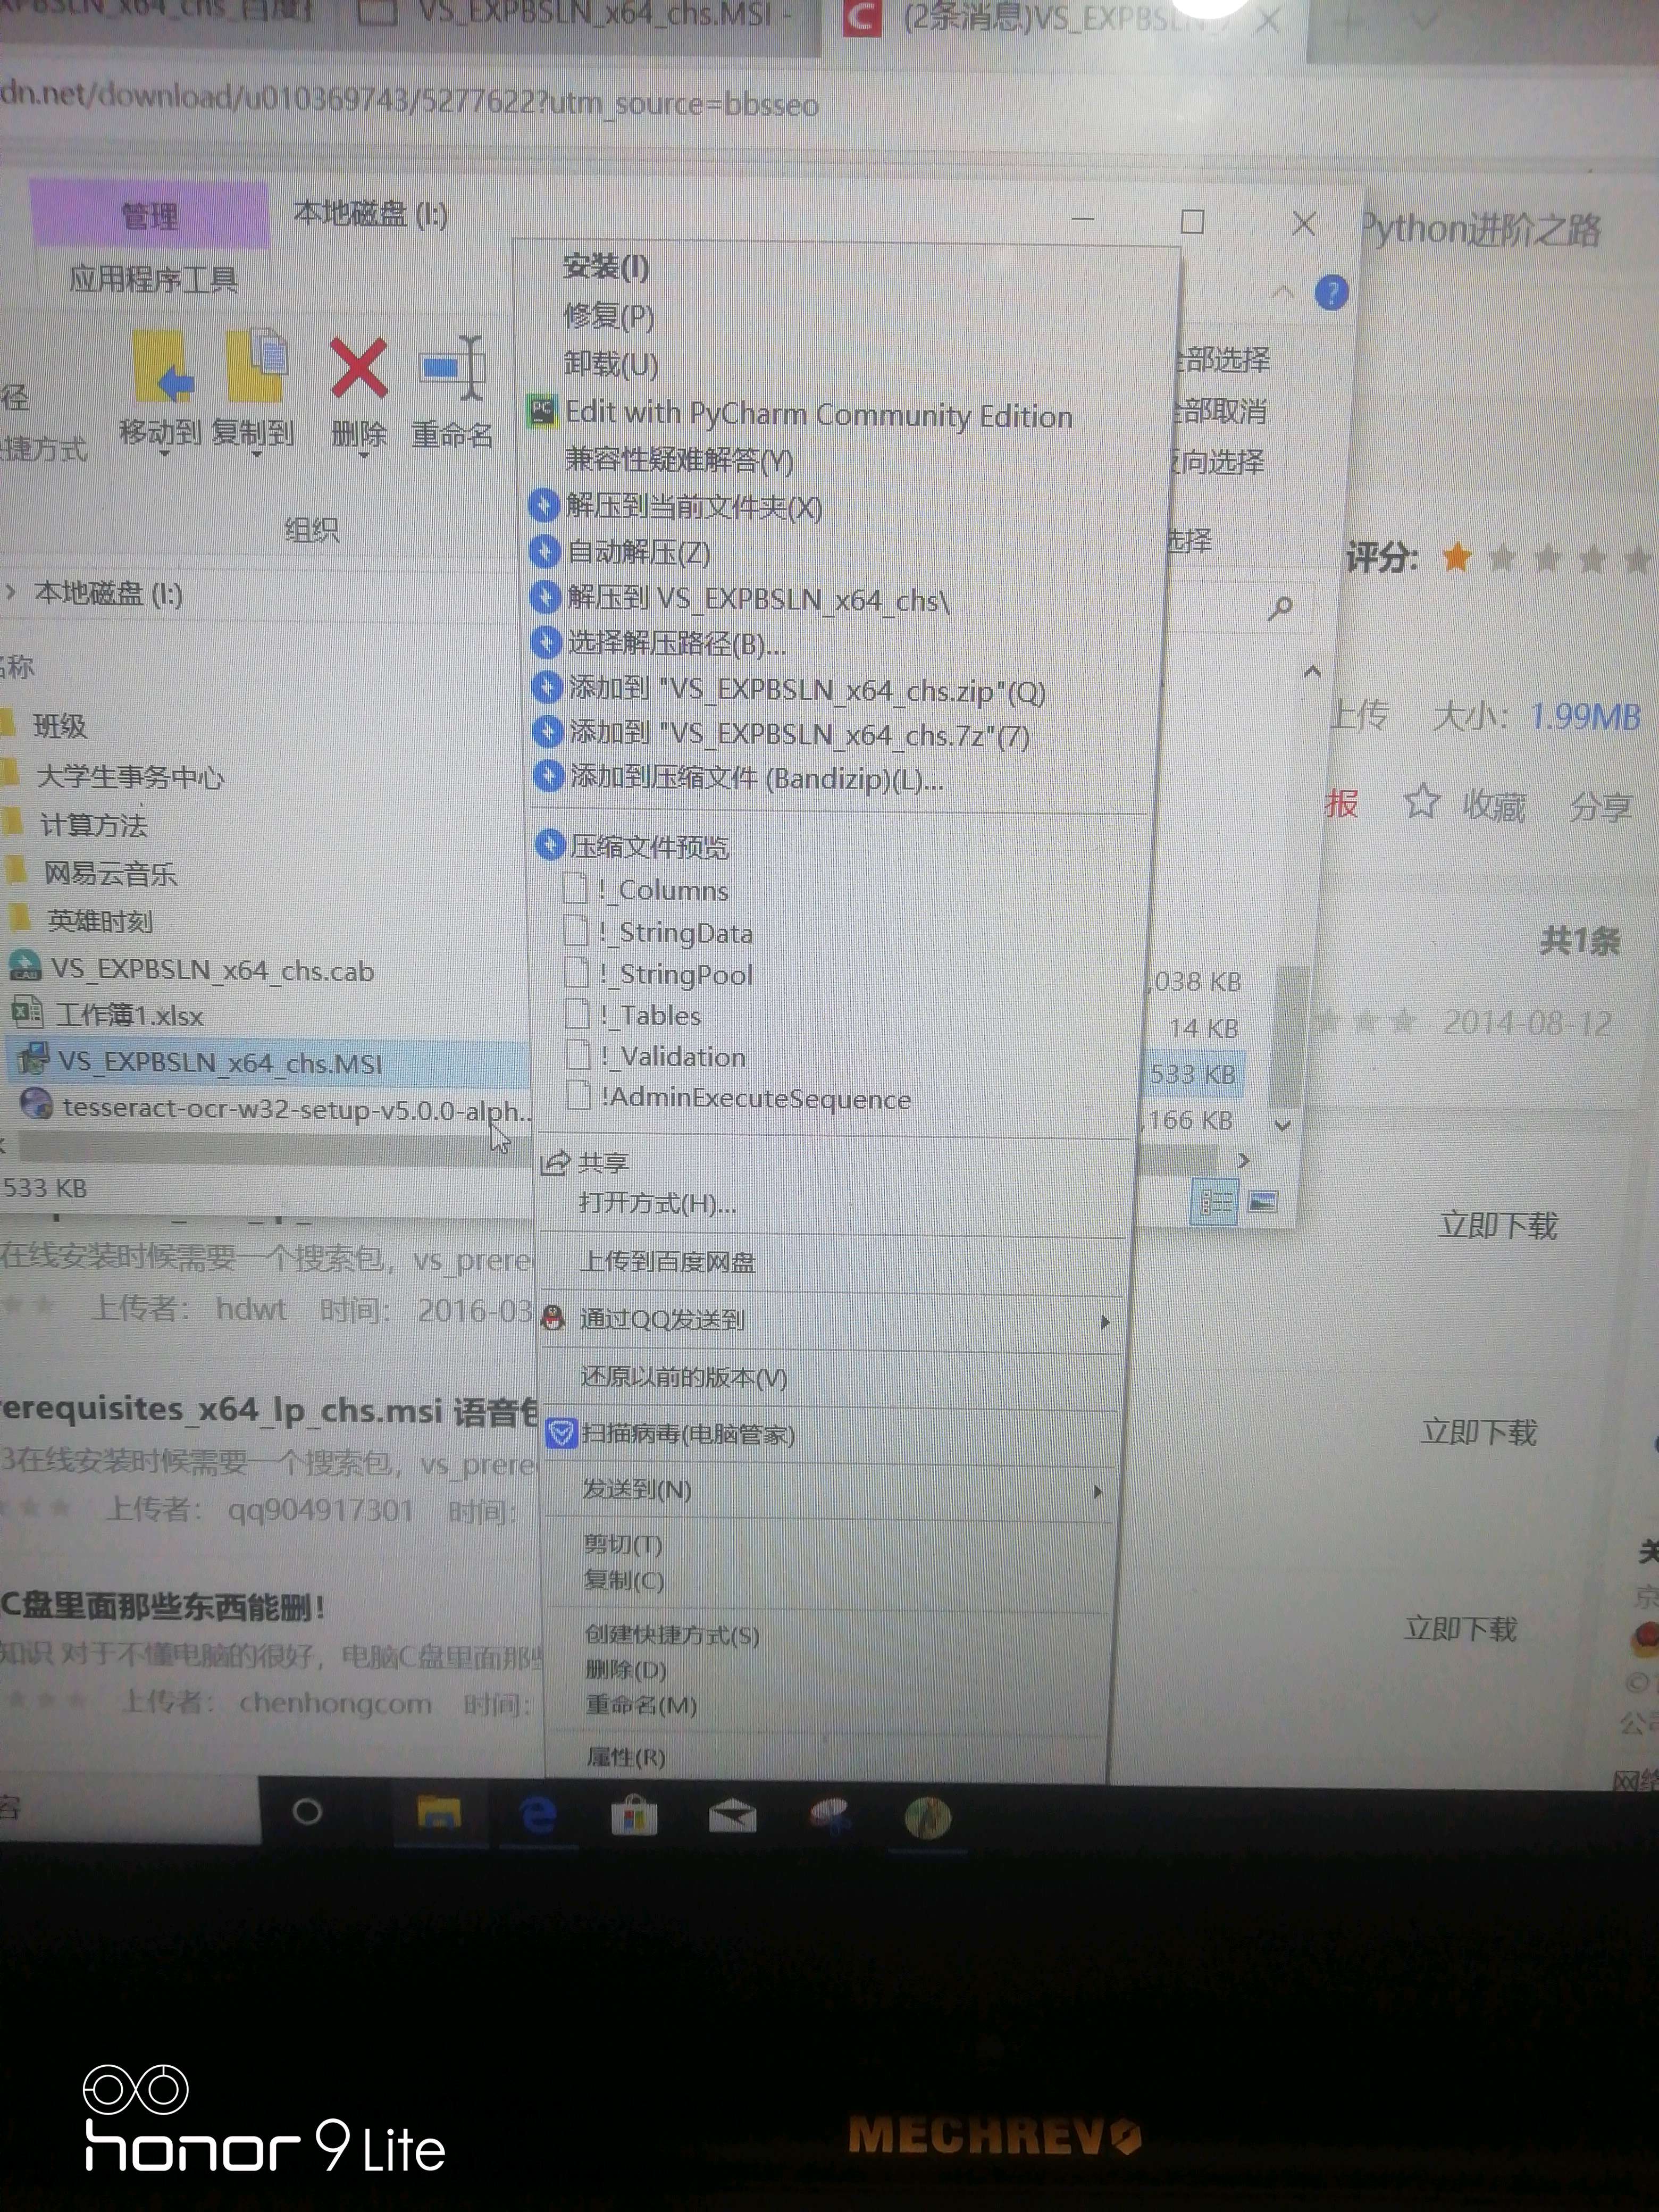Screen dimensions: 1659x2212
Task: Click the file list scroll-up arrow
Action: coord(1312,672)
